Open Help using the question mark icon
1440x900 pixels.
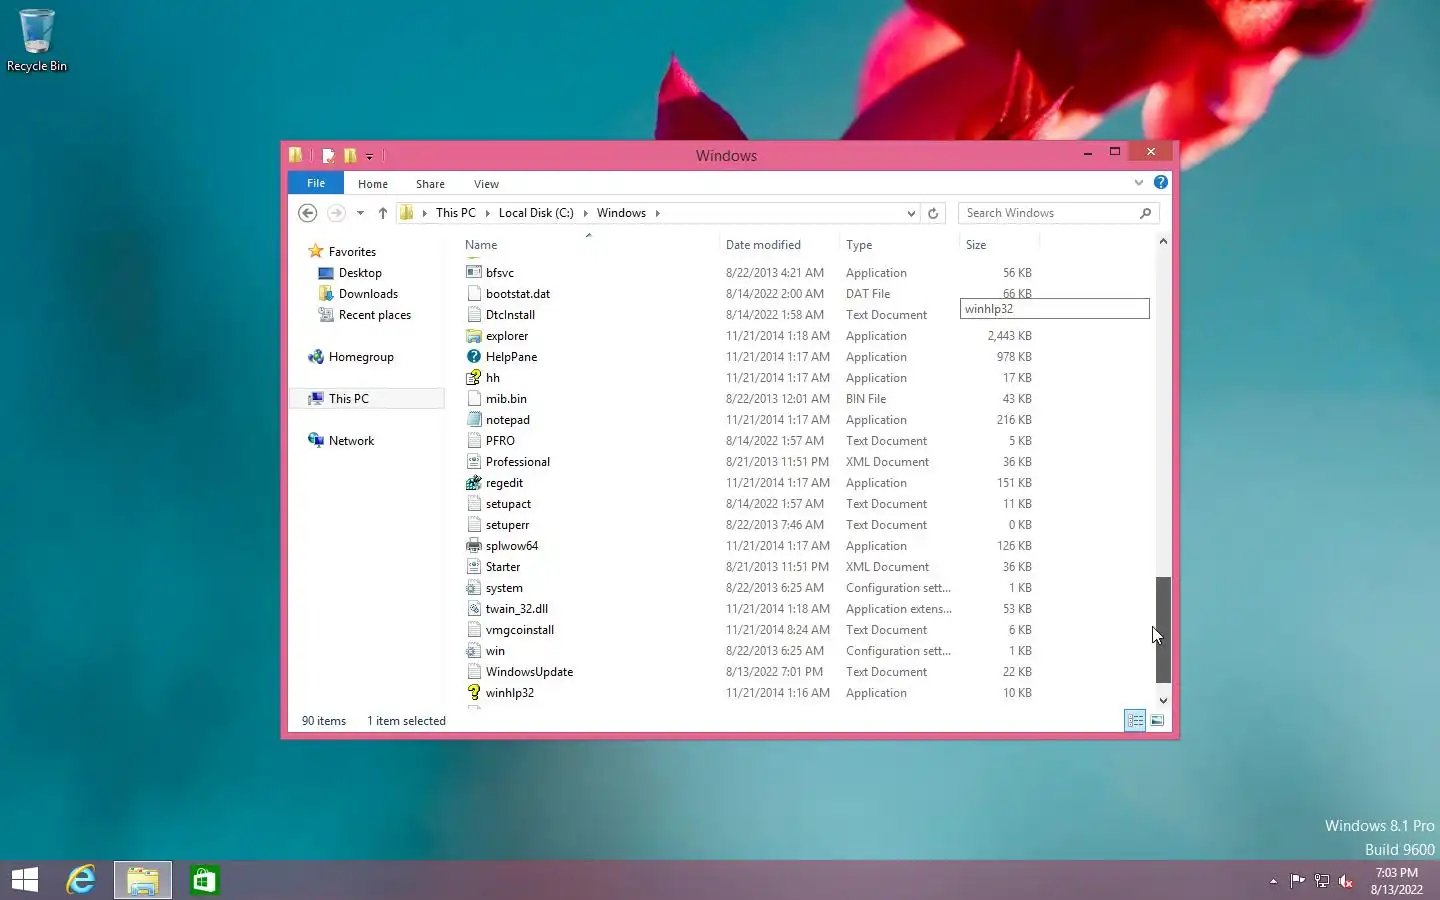(1160, 182)
